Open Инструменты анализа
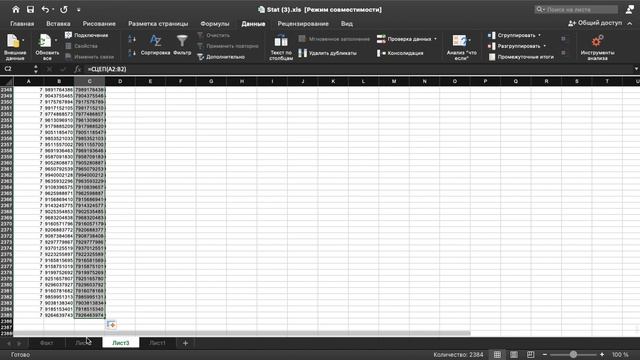640x360 pixels. click(x=597, y=47)
